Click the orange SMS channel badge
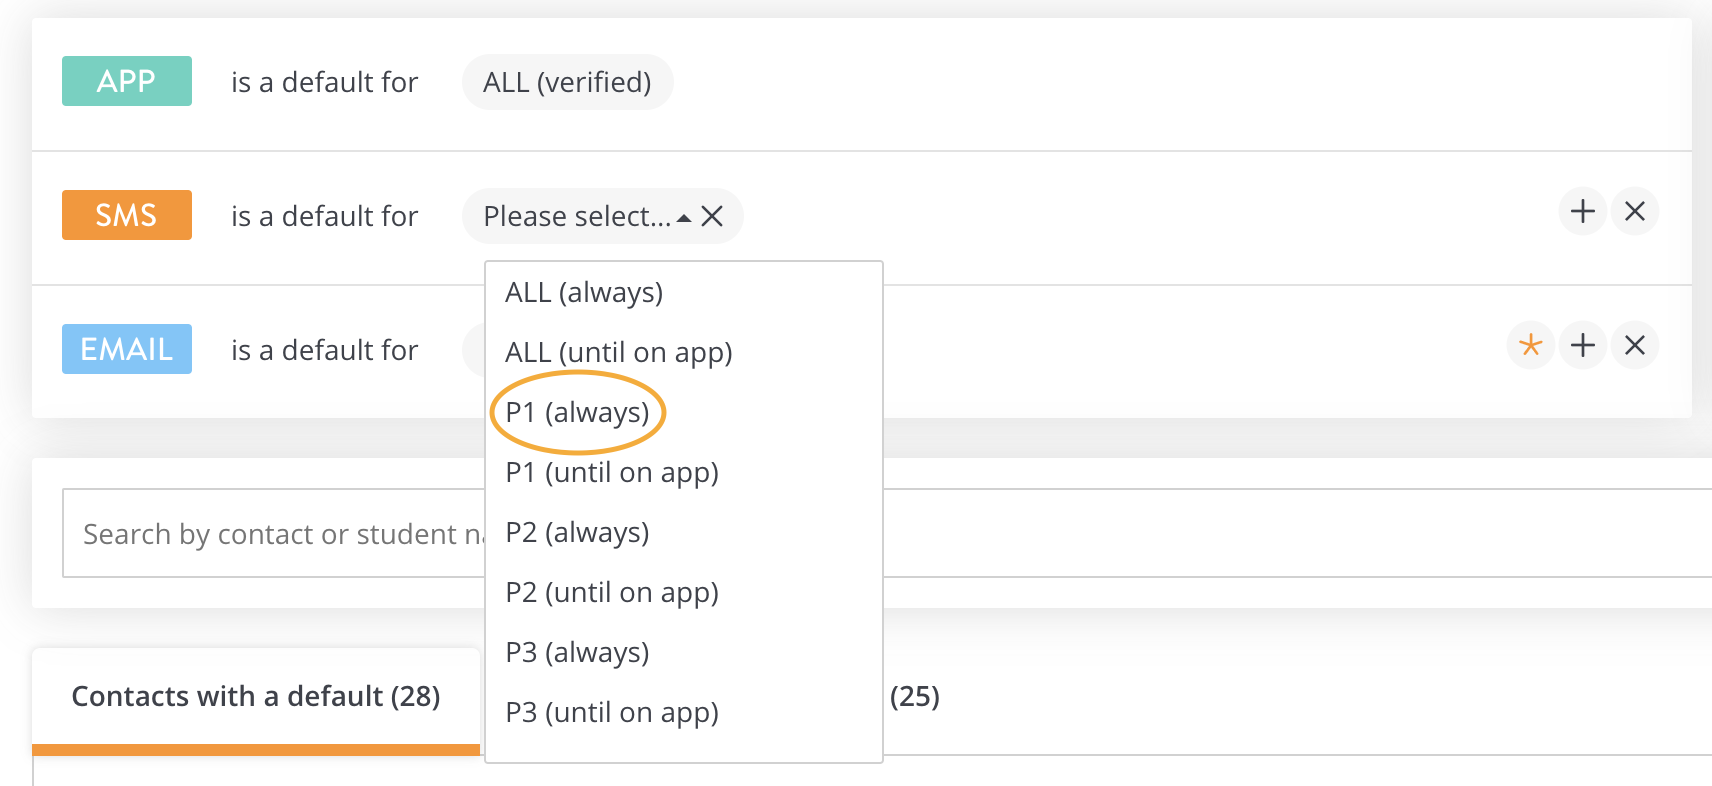The width and height of the screenshot is (1712, 786). point(127,215)
